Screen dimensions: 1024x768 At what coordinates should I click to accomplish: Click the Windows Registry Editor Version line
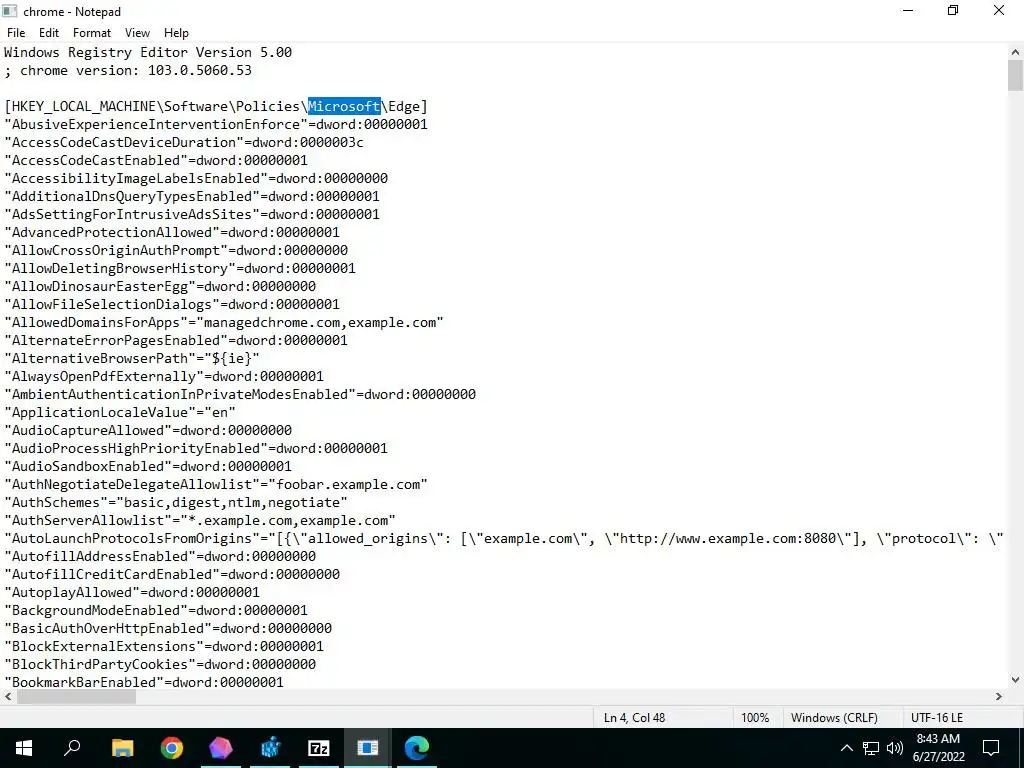click(148, 52)
